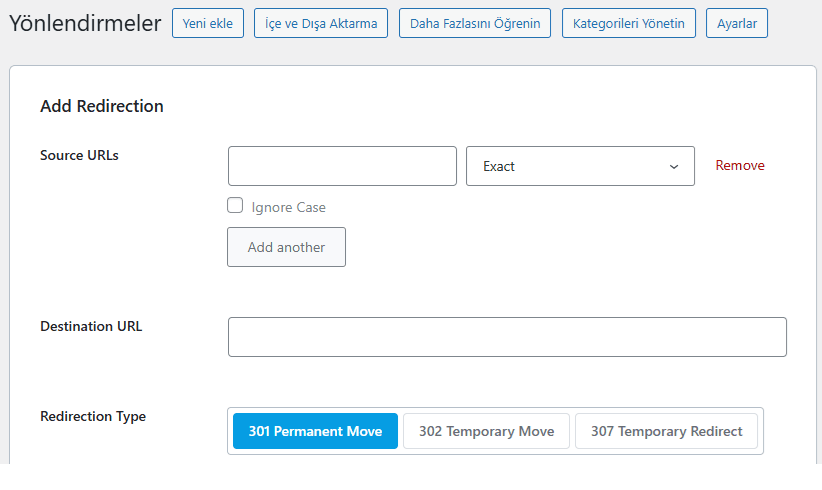The width and height of the screenshot is (822, 490).
Task: Pick 307 Temporary Redirect type
Action: pyautogui.click(x=666, y=432)
